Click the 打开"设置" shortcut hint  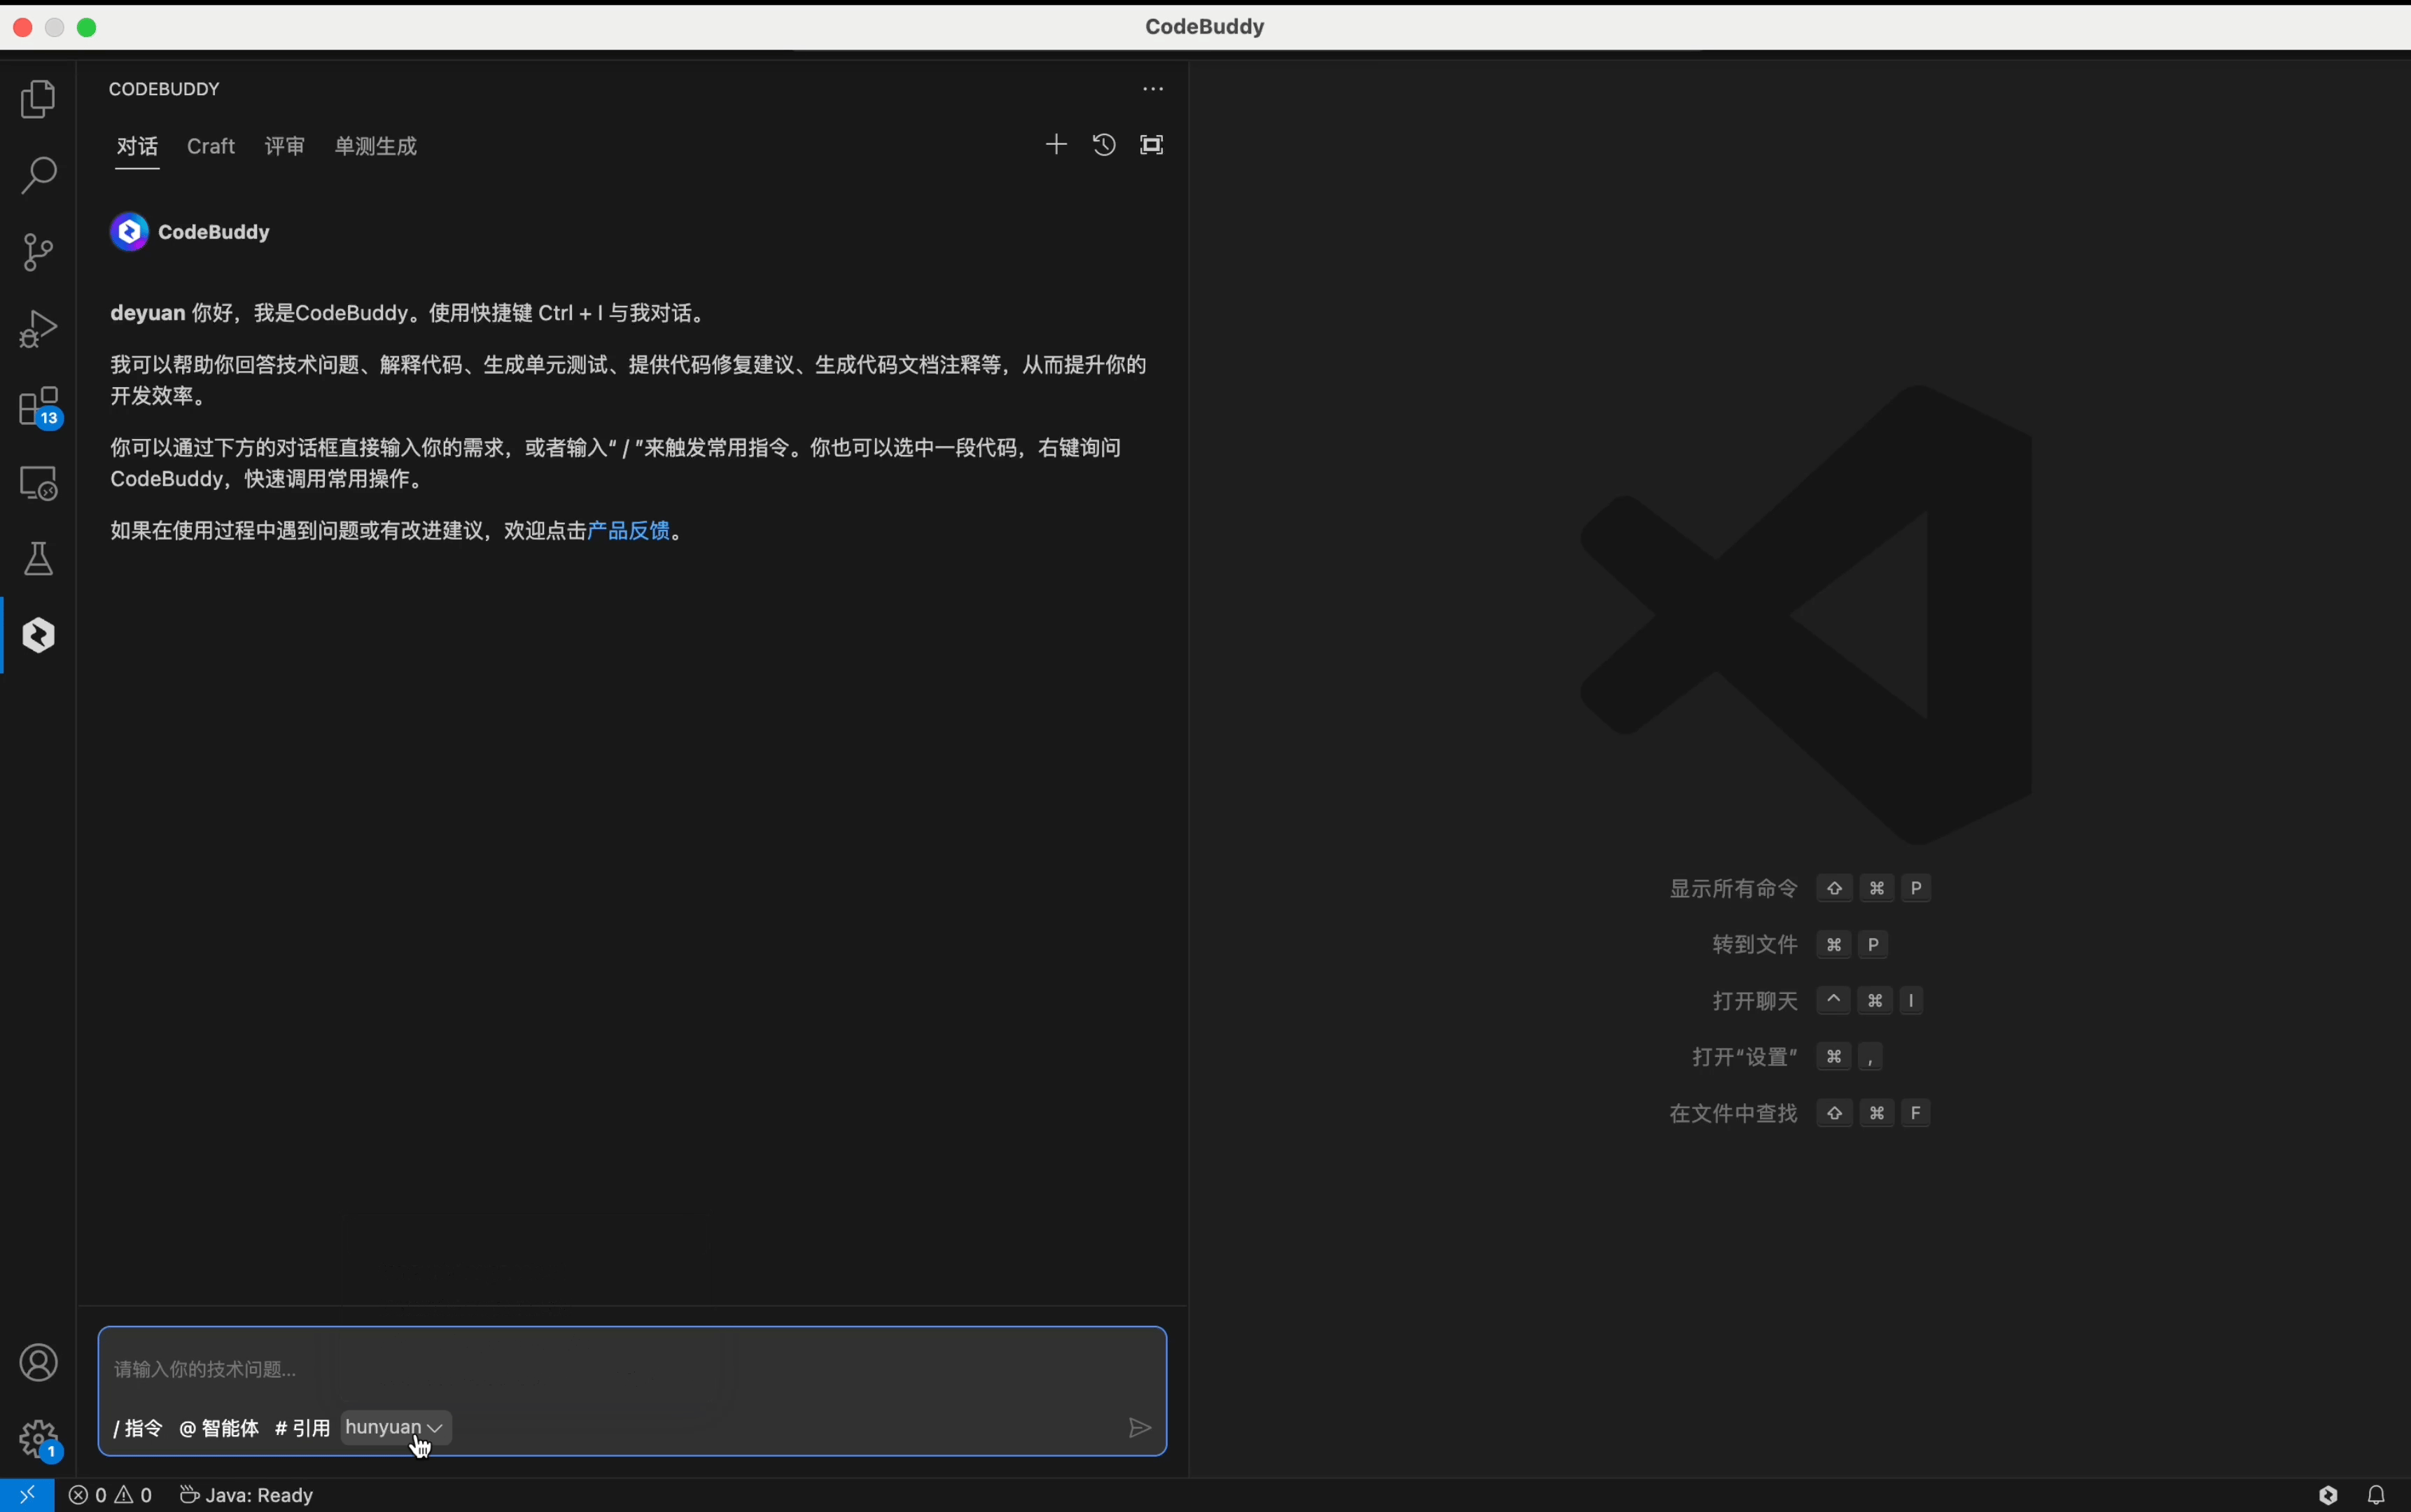[1788, 1056]
